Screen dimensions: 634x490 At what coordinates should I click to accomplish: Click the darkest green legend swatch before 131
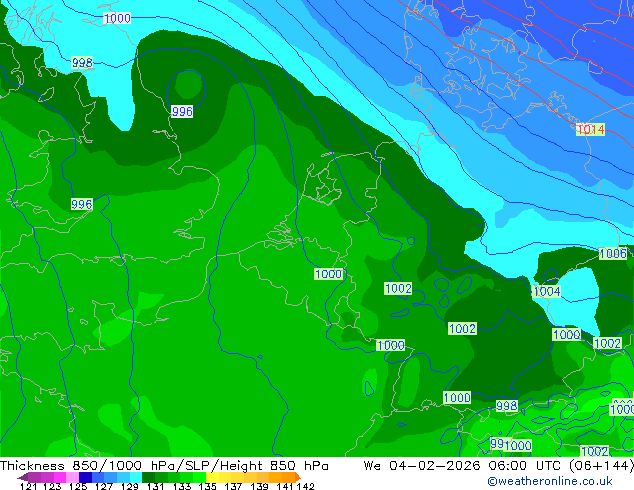point(148,477)
